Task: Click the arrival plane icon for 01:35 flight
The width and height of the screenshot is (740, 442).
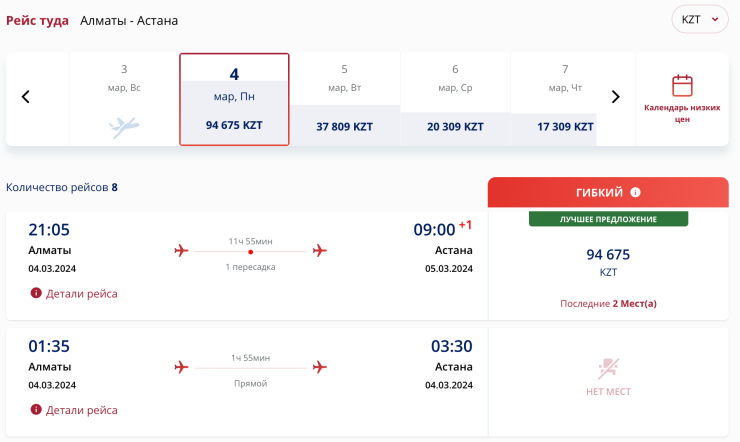Action: 320,367
